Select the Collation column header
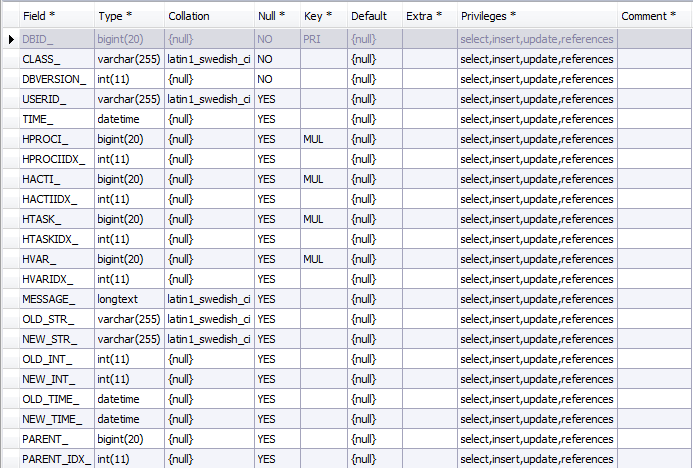 209,16
